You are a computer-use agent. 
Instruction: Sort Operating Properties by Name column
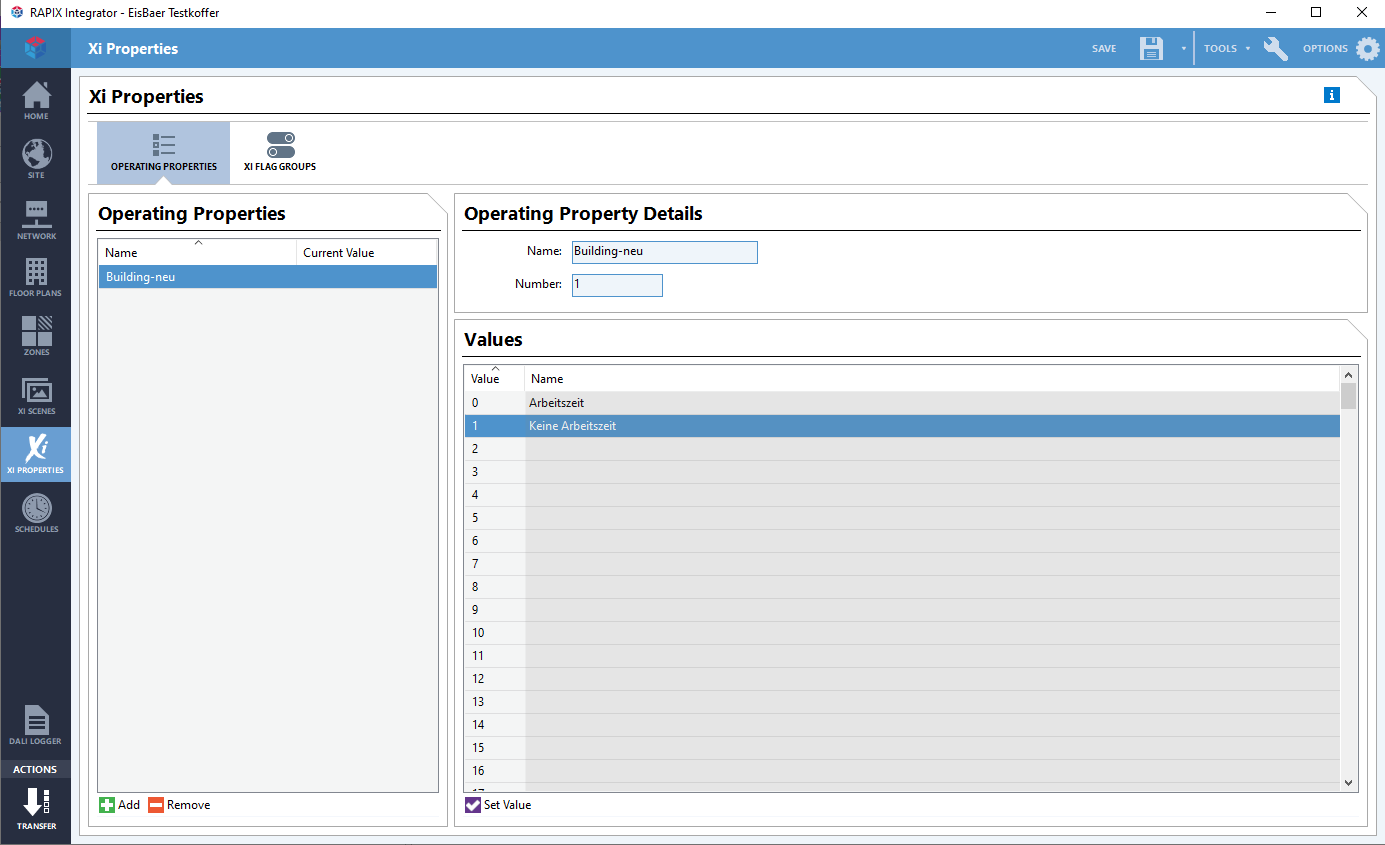(x=197, y=252)
